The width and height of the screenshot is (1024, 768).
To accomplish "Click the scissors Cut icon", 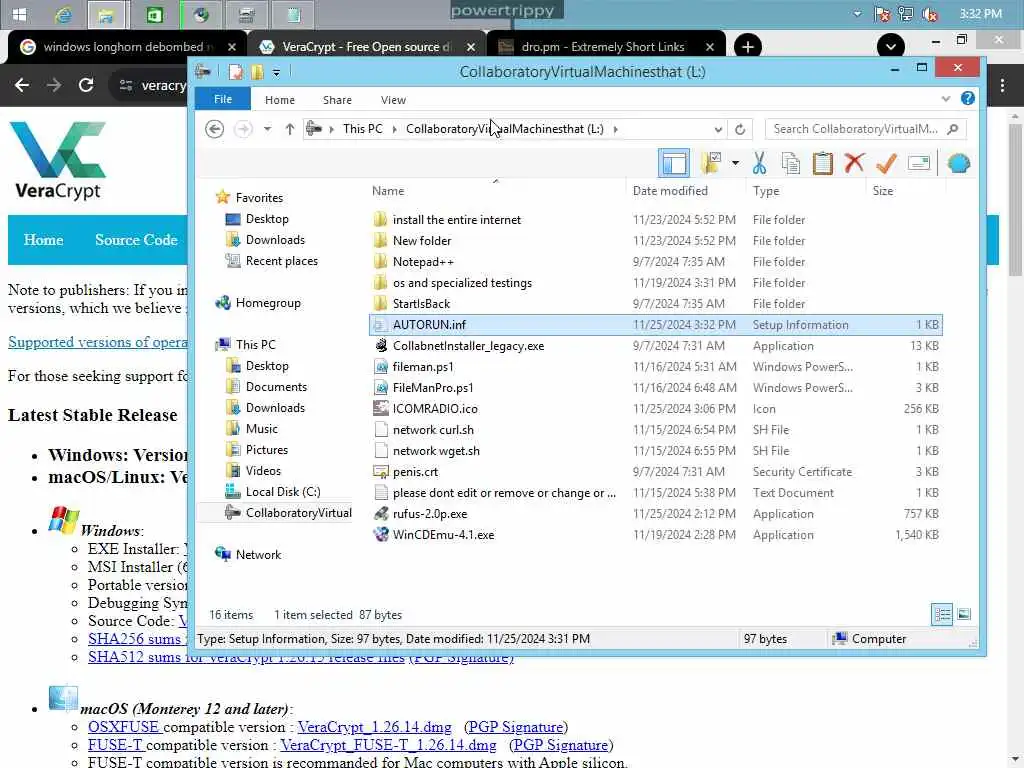I will 759,163.
